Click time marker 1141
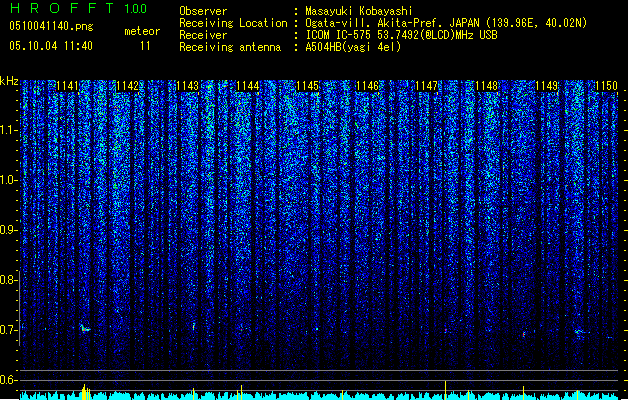The height and width of the screenshot is (400, 629). (67, 86)
